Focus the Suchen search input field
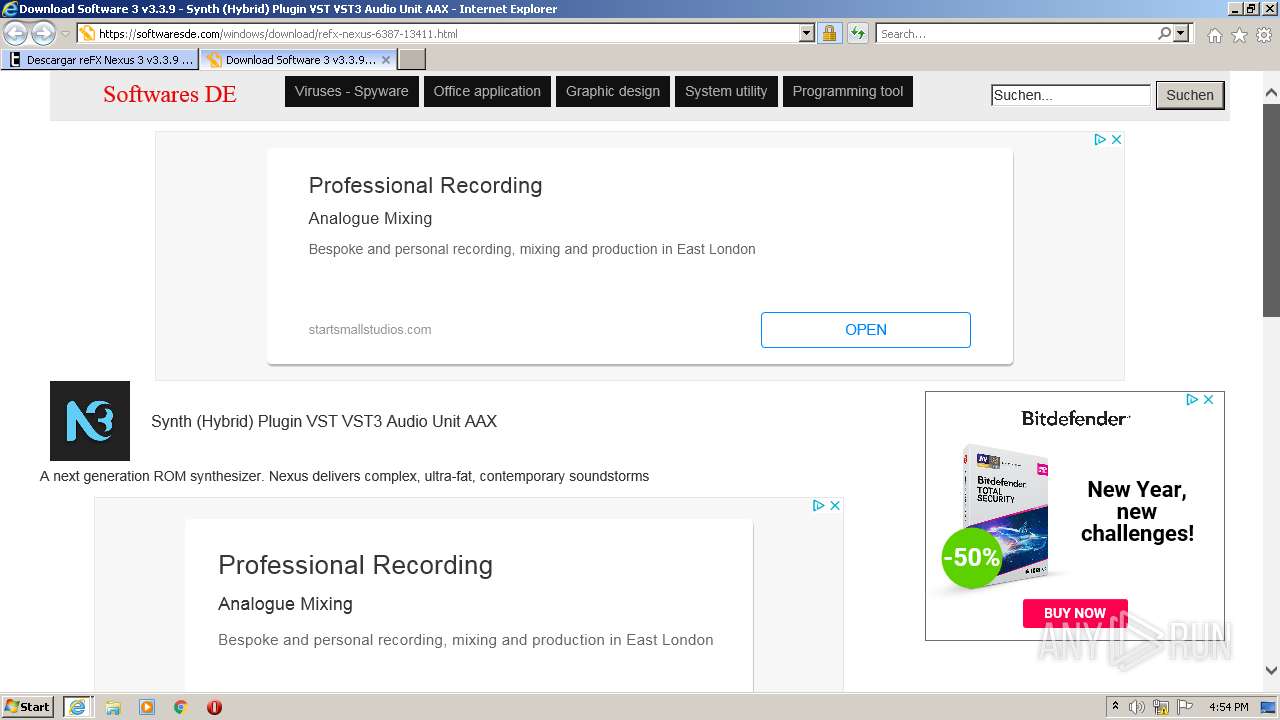 tap(1070, 95)
